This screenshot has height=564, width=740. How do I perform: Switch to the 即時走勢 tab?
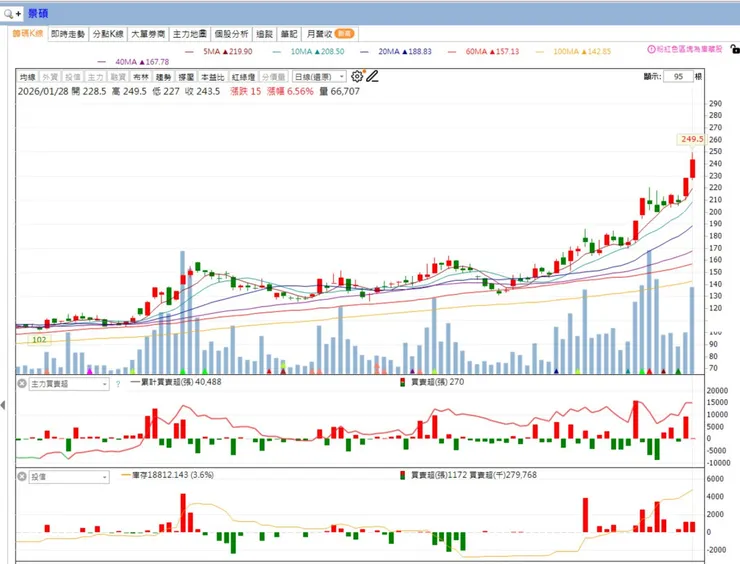point(68,34)
